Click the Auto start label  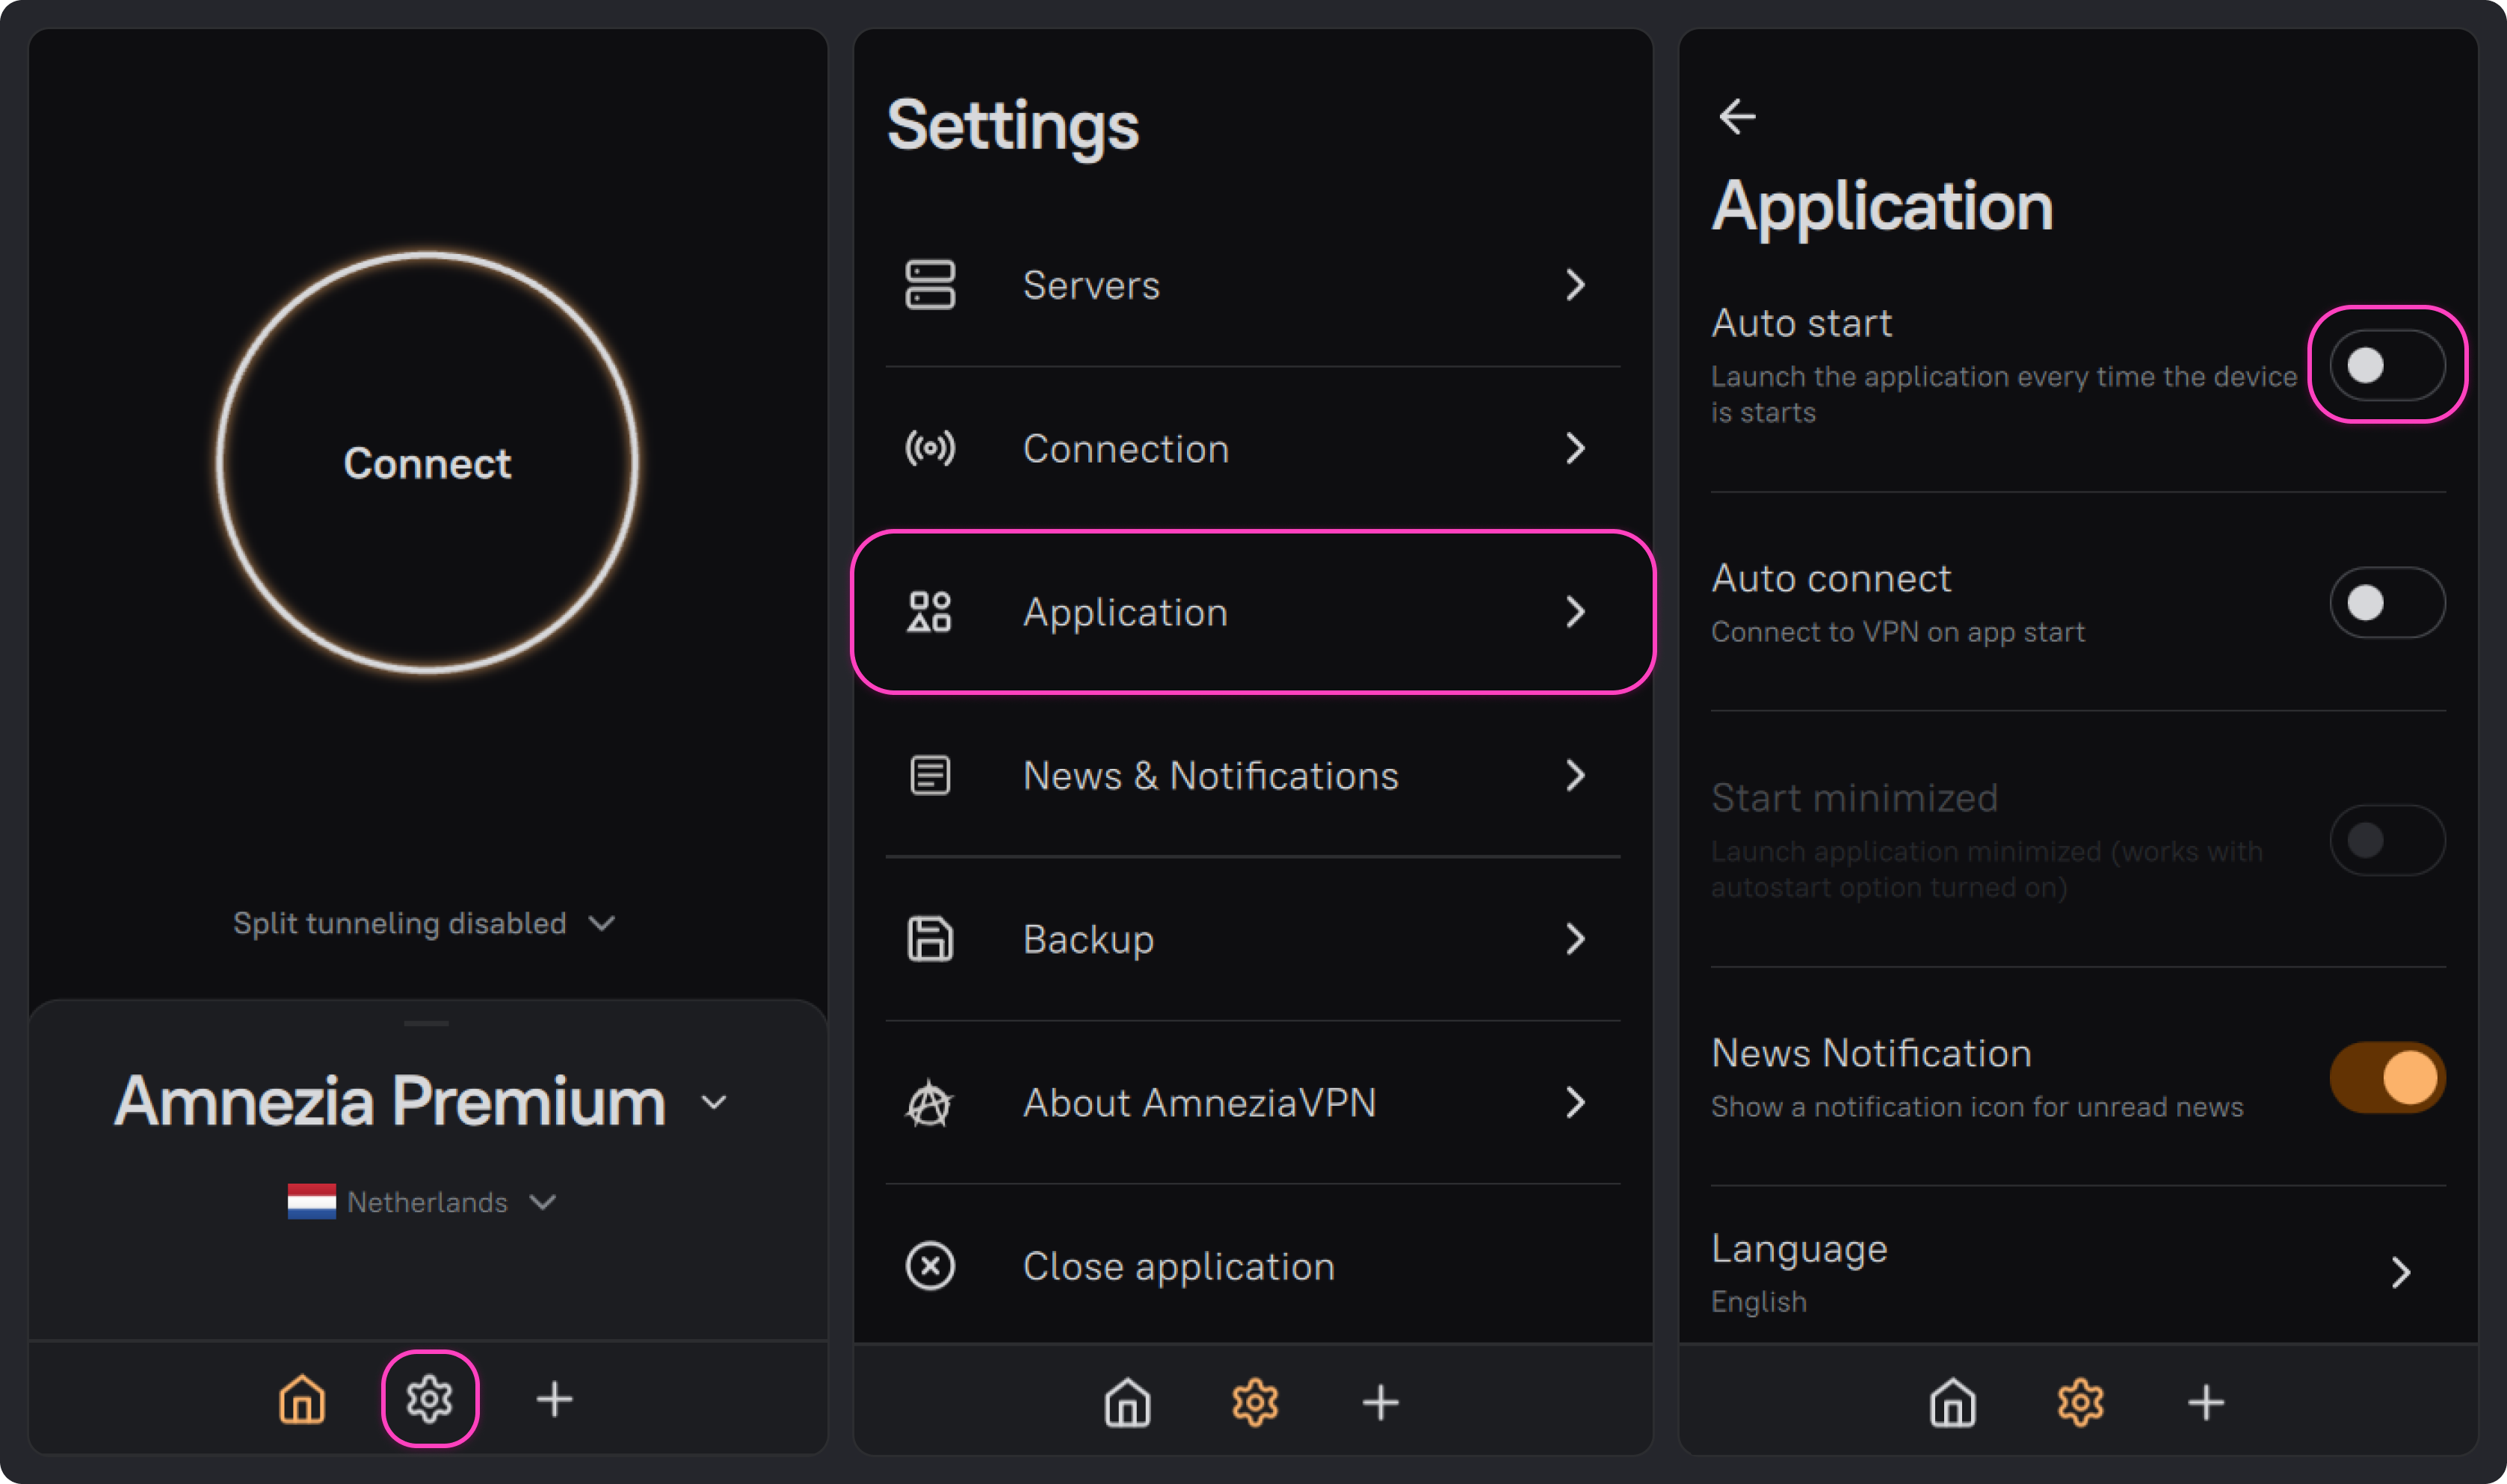click(x=1801, y=323)
